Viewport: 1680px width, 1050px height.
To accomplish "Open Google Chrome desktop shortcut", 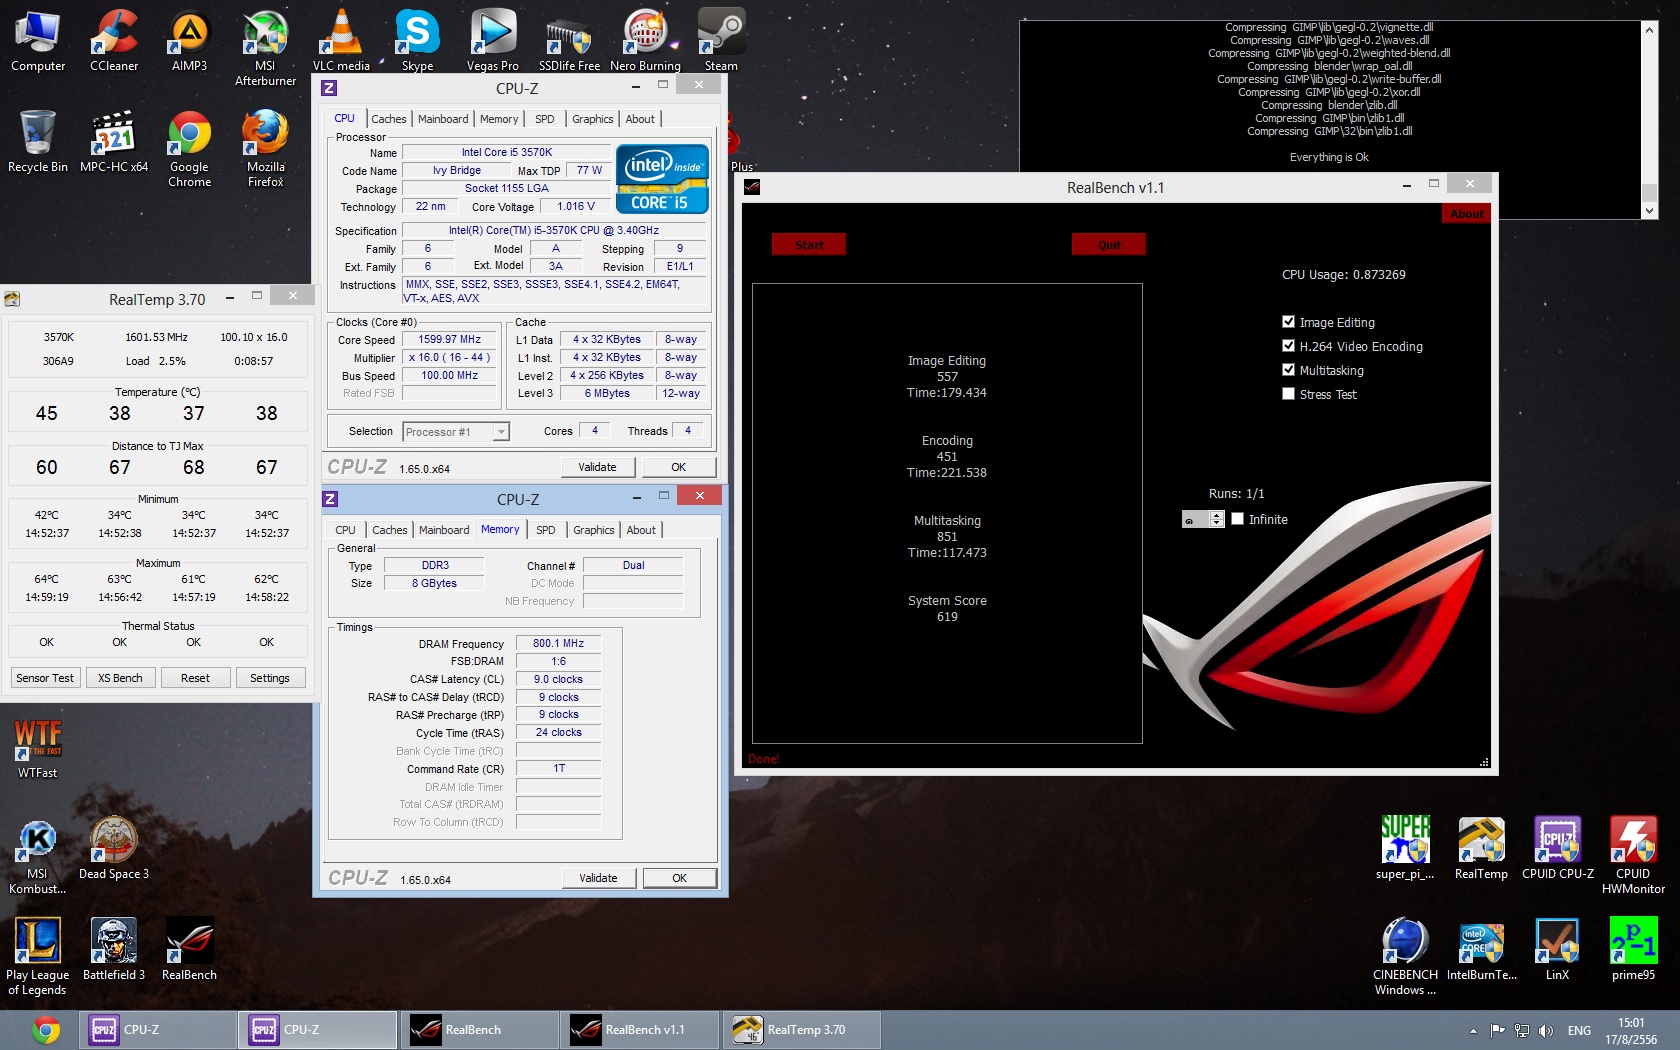I will (x=190, y=149).
